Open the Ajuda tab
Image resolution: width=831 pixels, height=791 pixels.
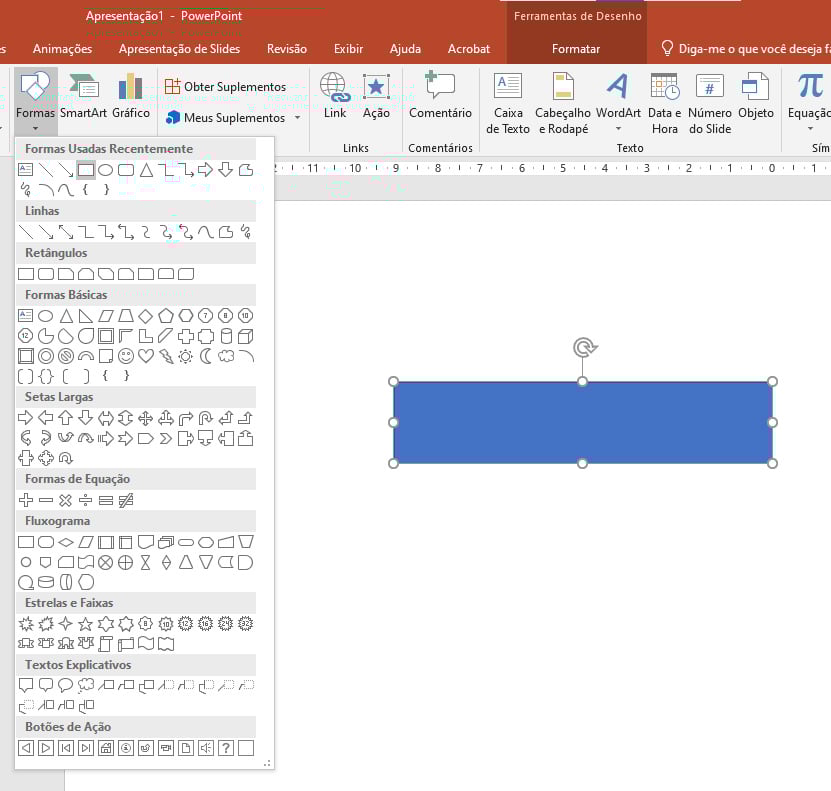click(405, 49)
